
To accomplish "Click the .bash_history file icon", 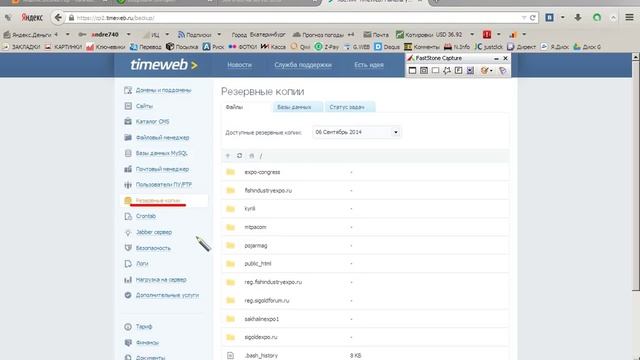I will coord(231,356).
